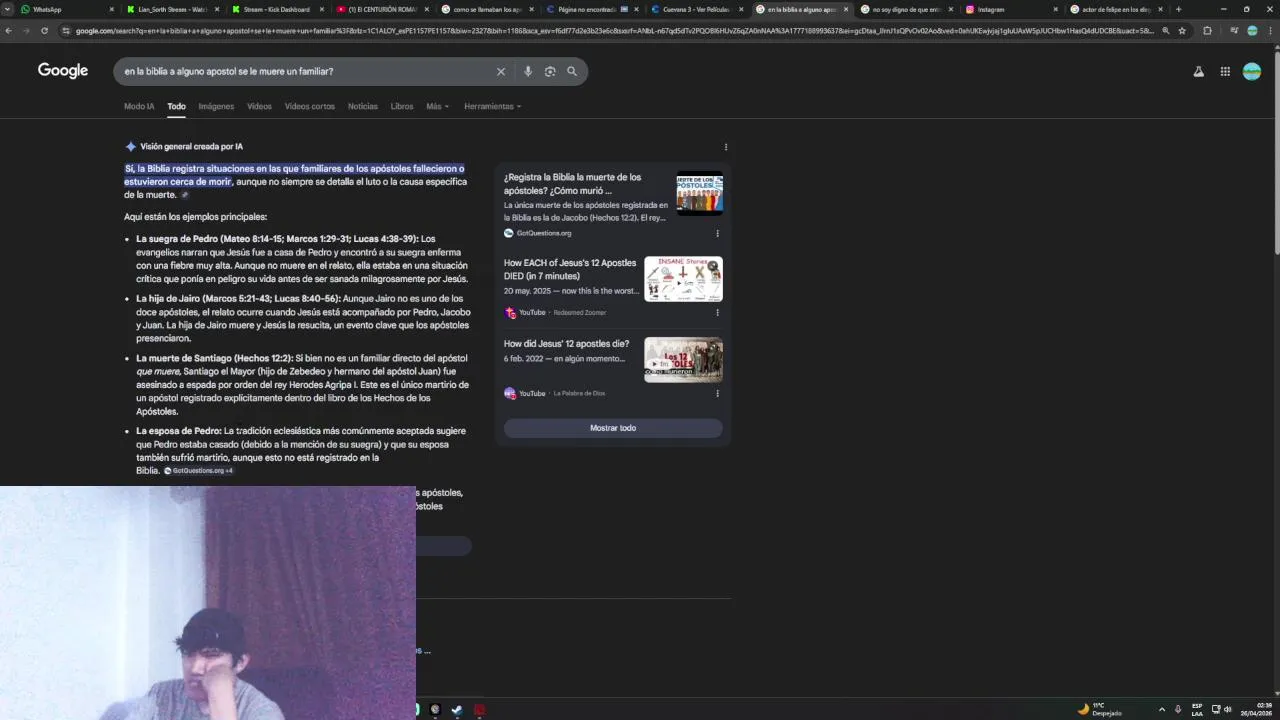
Task: Open options for GotQuestions.org result
Action: [717, 233]
